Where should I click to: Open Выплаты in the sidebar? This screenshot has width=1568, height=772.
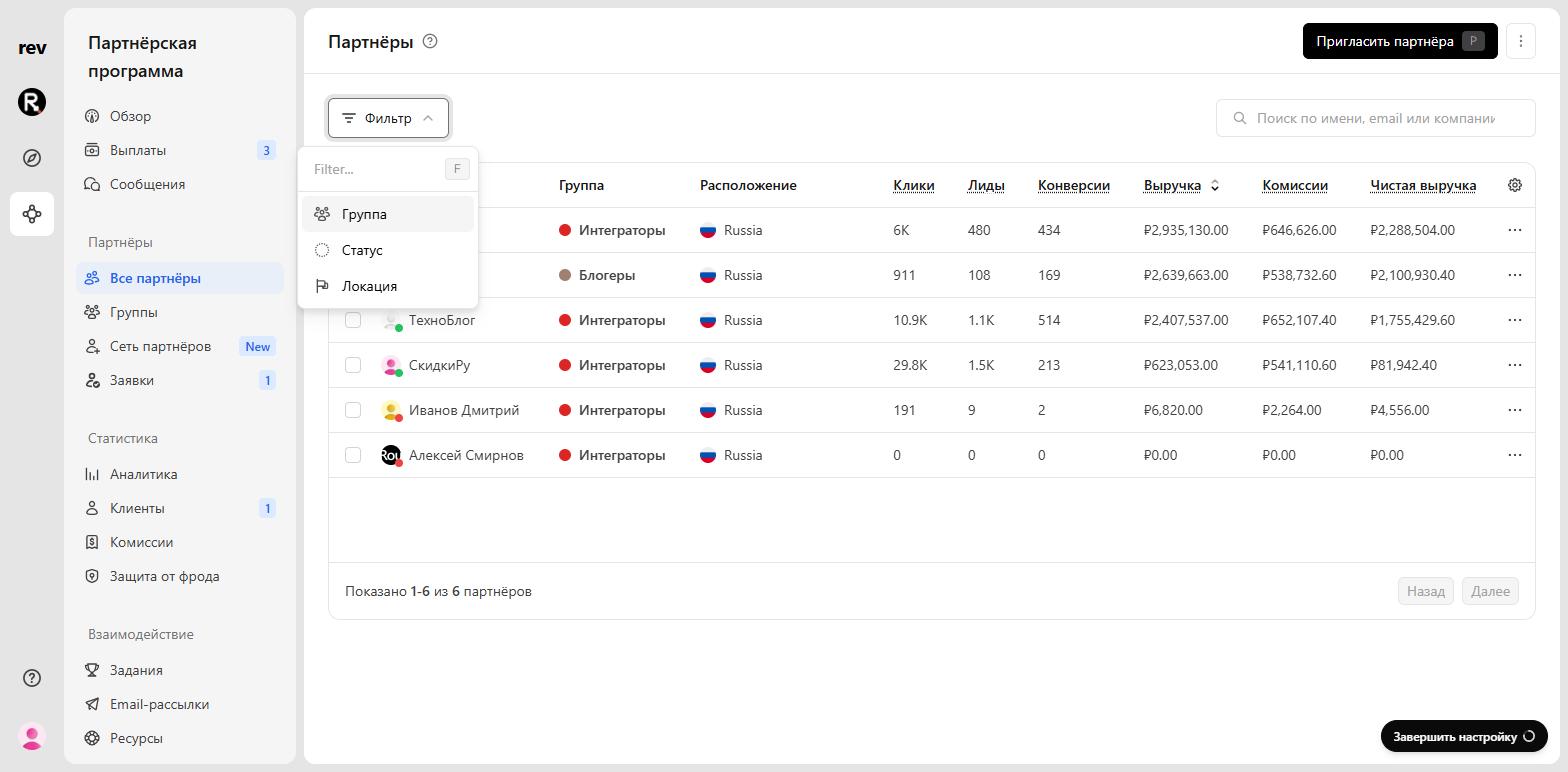180,150
